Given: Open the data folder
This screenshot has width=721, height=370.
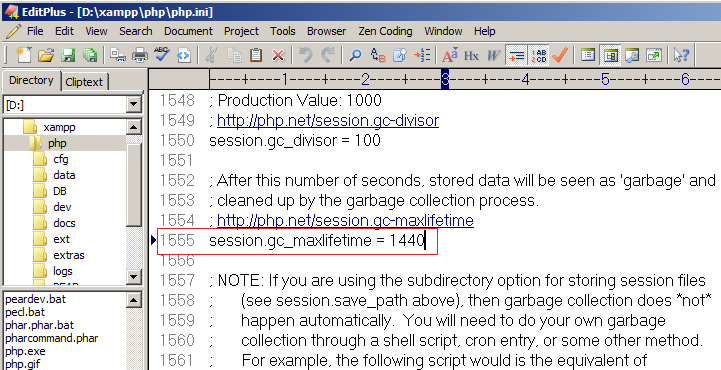Looking at the screenshot, I should 64,175.
